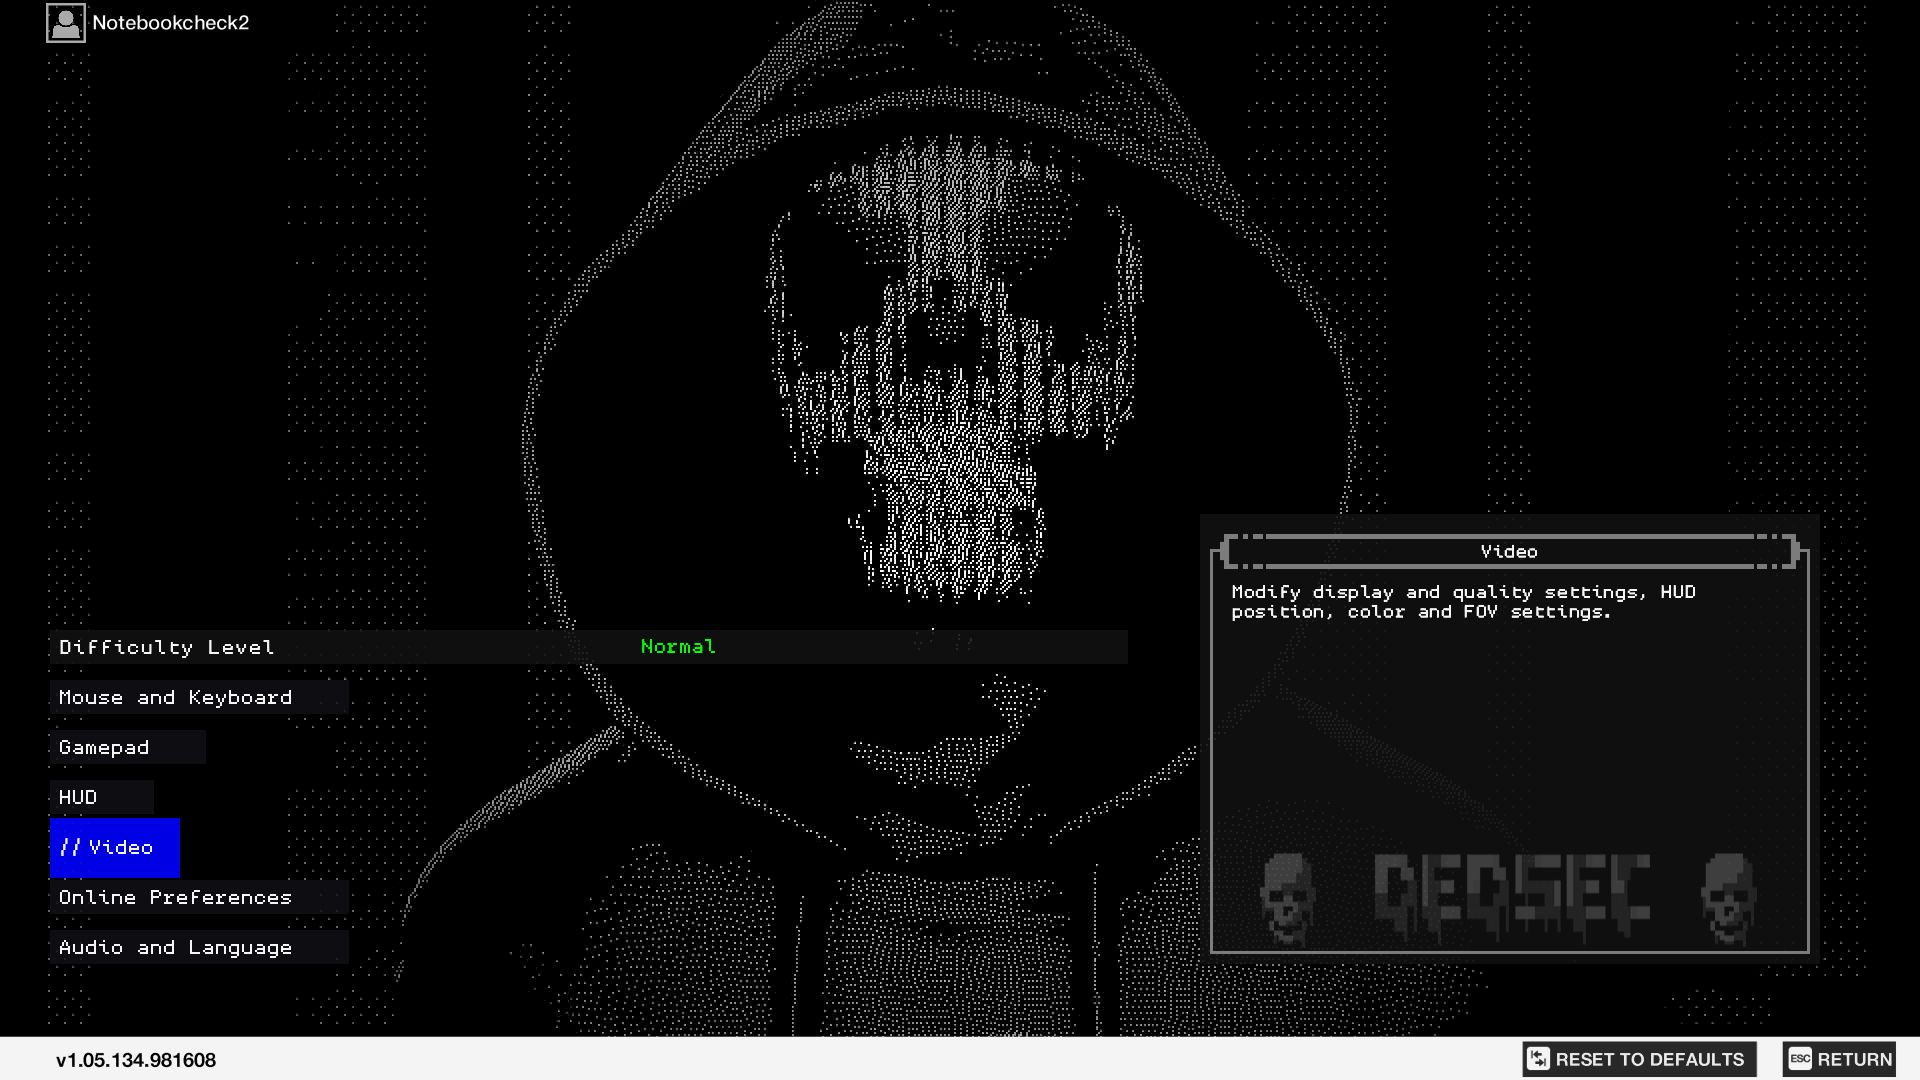1920x1080 pixels.
Task: Click the Notebookcheck2 profile icon
Action: 65,22
